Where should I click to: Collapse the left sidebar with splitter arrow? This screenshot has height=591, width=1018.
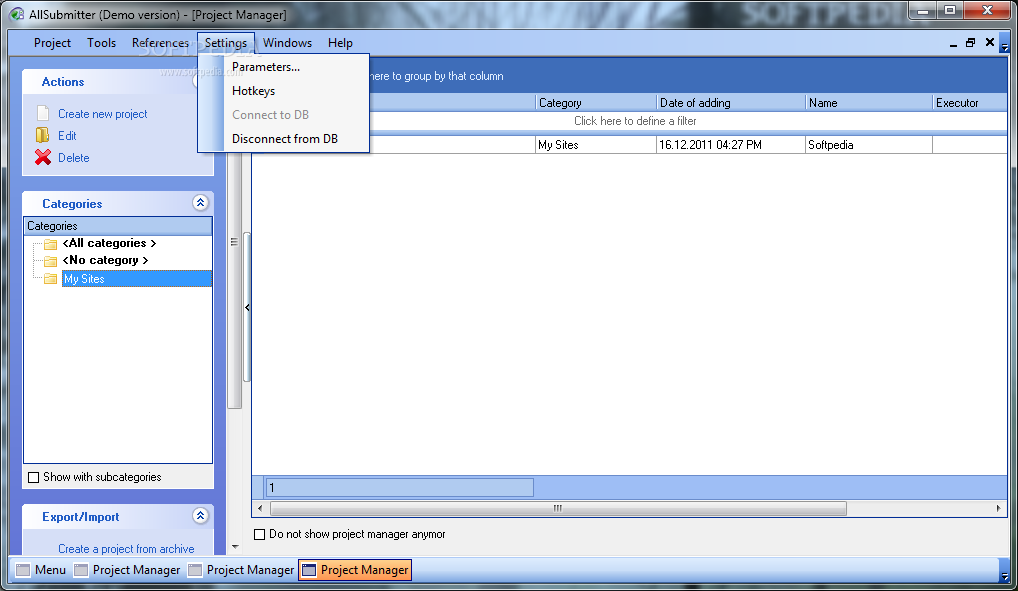tap(247, 307)
